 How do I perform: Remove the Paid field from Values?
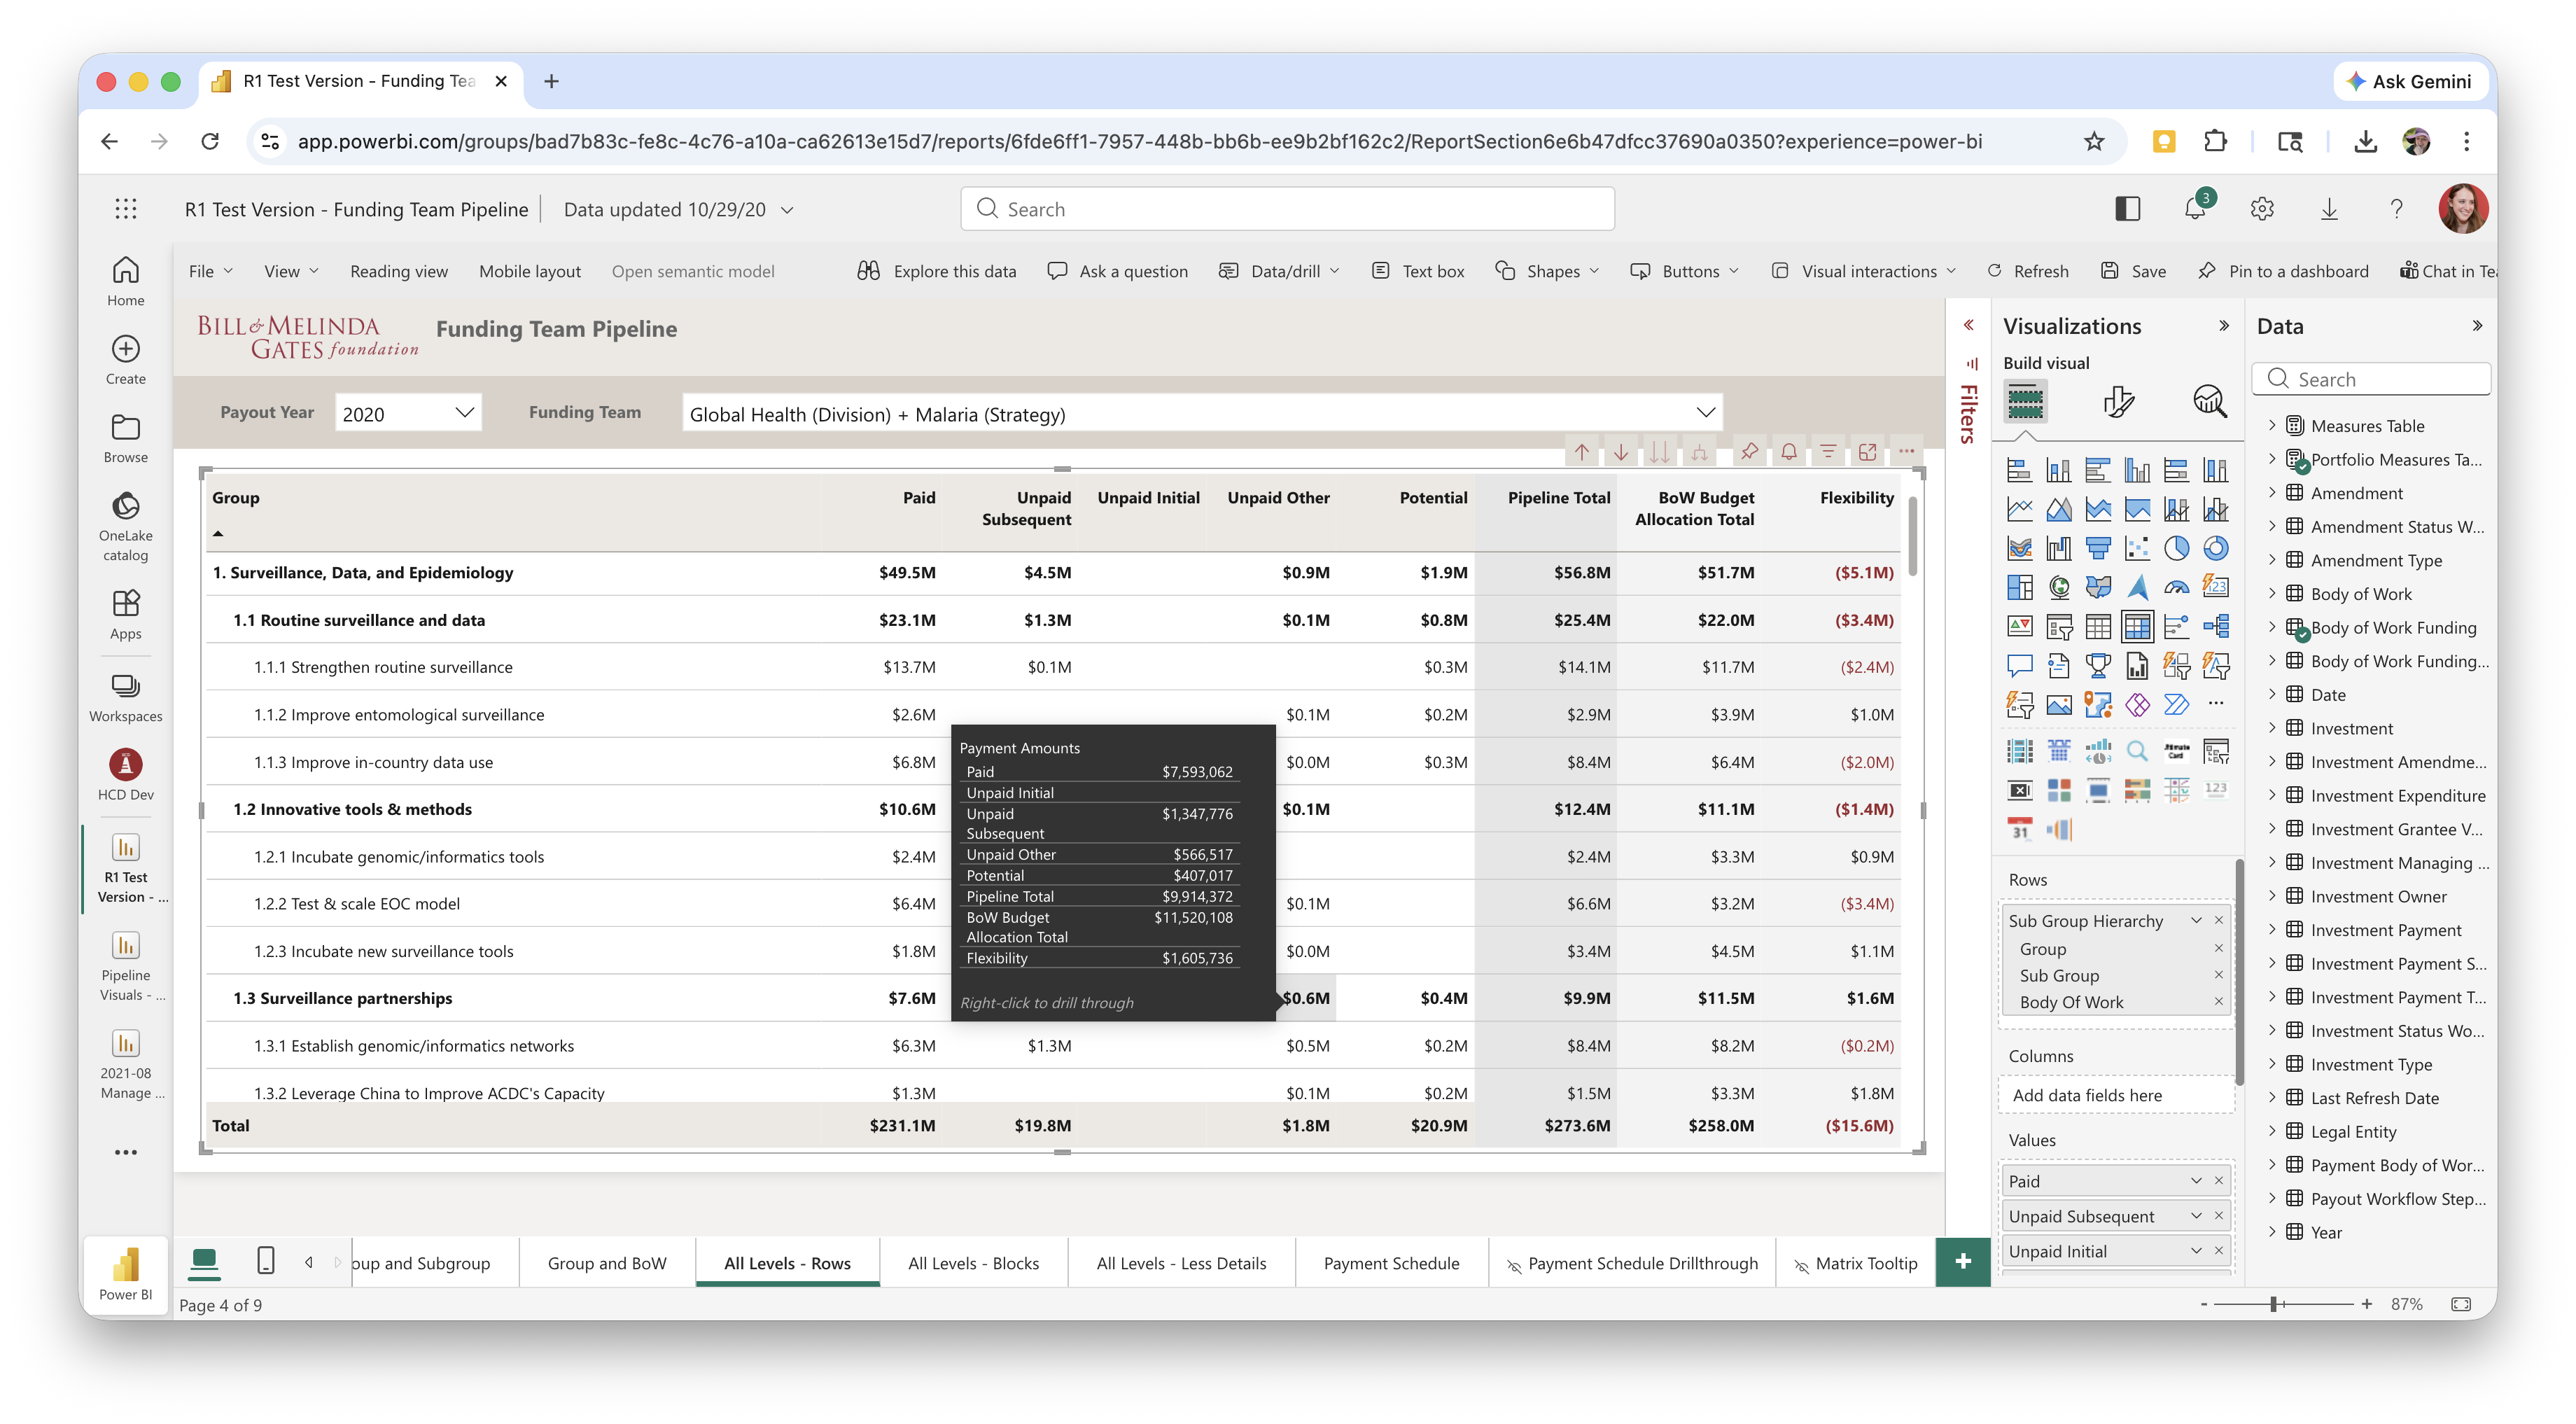[2218, 1181]
